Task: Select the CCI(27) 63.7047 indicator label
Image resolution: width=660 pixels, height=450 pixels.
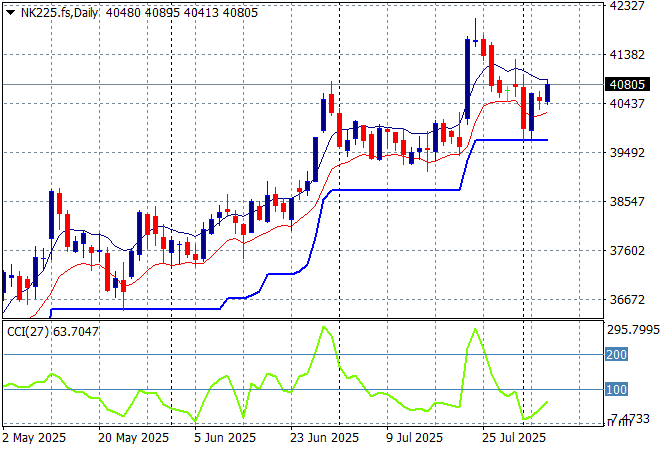Action: click(x=53, y=332)
